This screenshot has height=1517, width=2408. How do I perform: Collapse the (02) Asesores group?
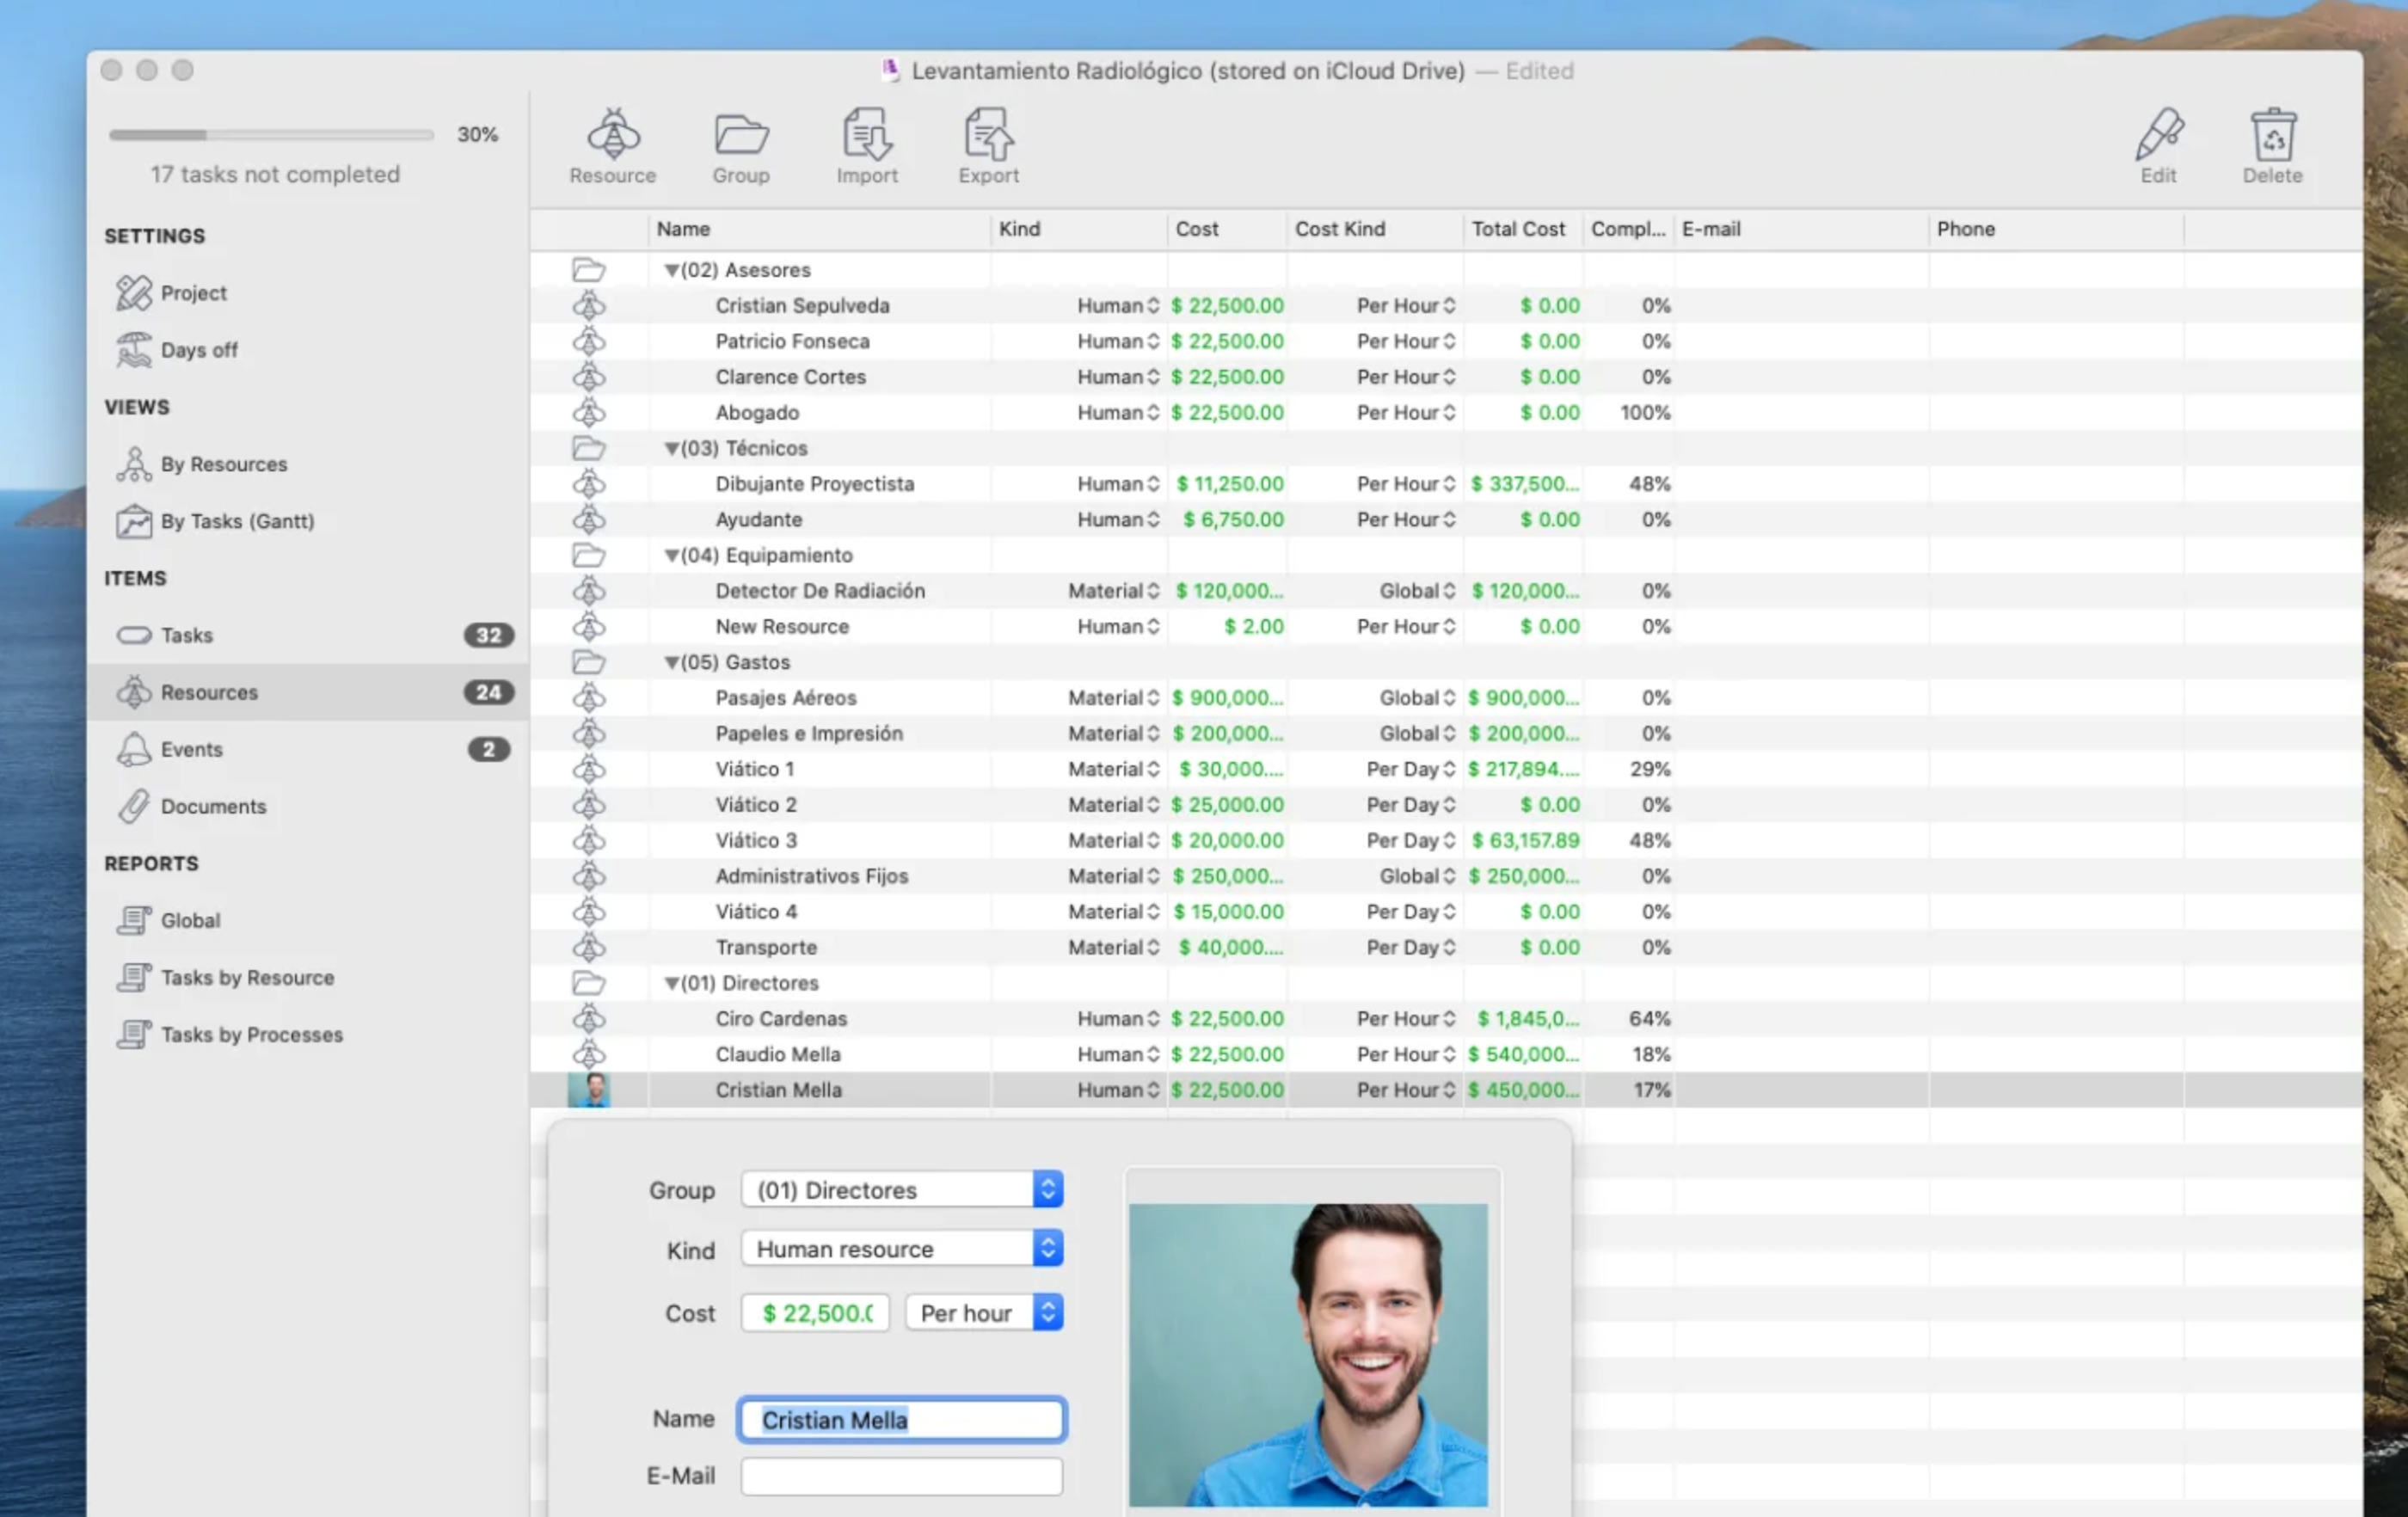tap(672, 270)
